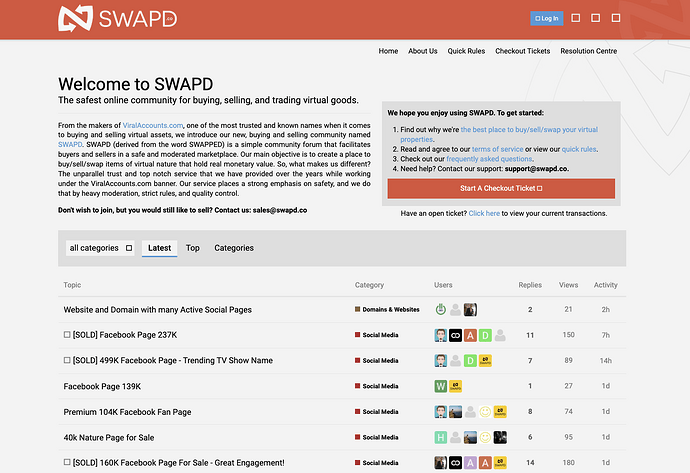The image size is (690, 473).
Task: Open topic '40k Nature Page for Sale'
Action: (x=109, y=437)
